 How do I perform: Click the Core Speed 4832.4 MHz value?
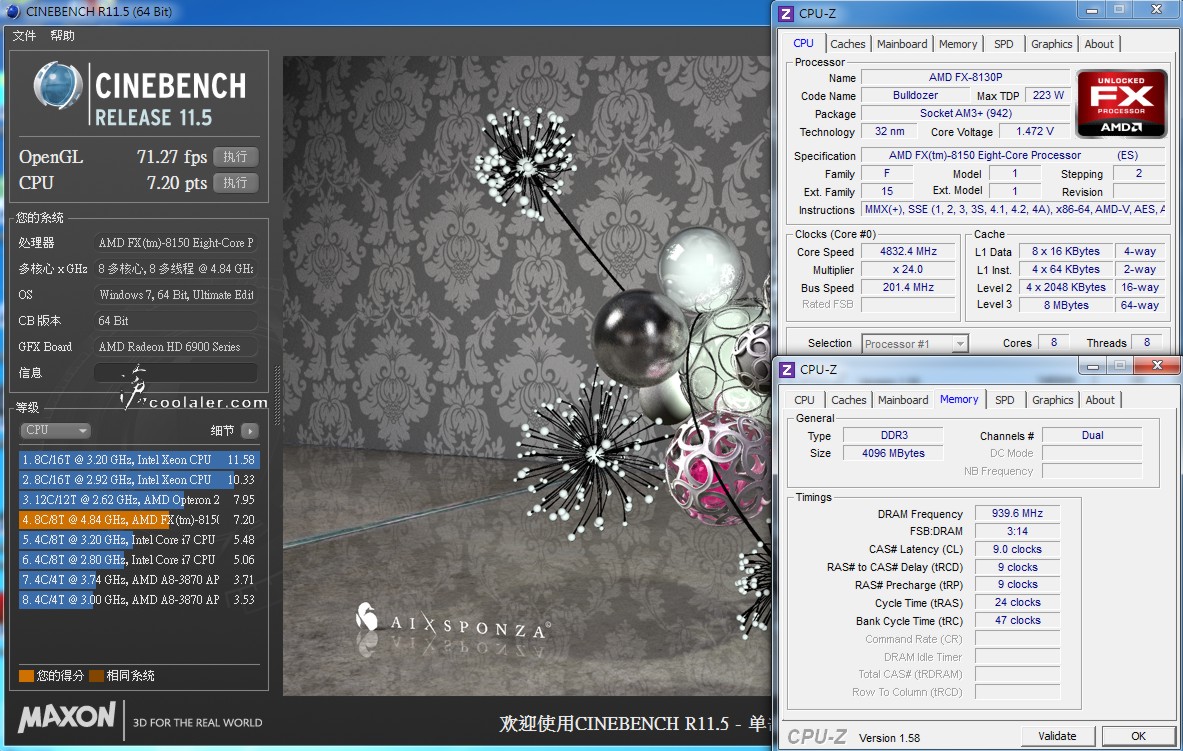click(908, 251)
